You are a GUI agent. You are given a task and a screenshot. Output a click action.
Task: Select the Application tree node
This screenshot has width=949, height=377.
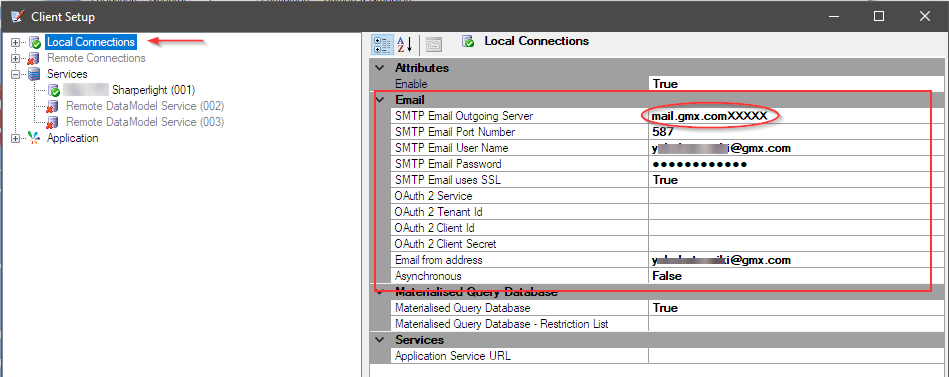click(73, 138)
